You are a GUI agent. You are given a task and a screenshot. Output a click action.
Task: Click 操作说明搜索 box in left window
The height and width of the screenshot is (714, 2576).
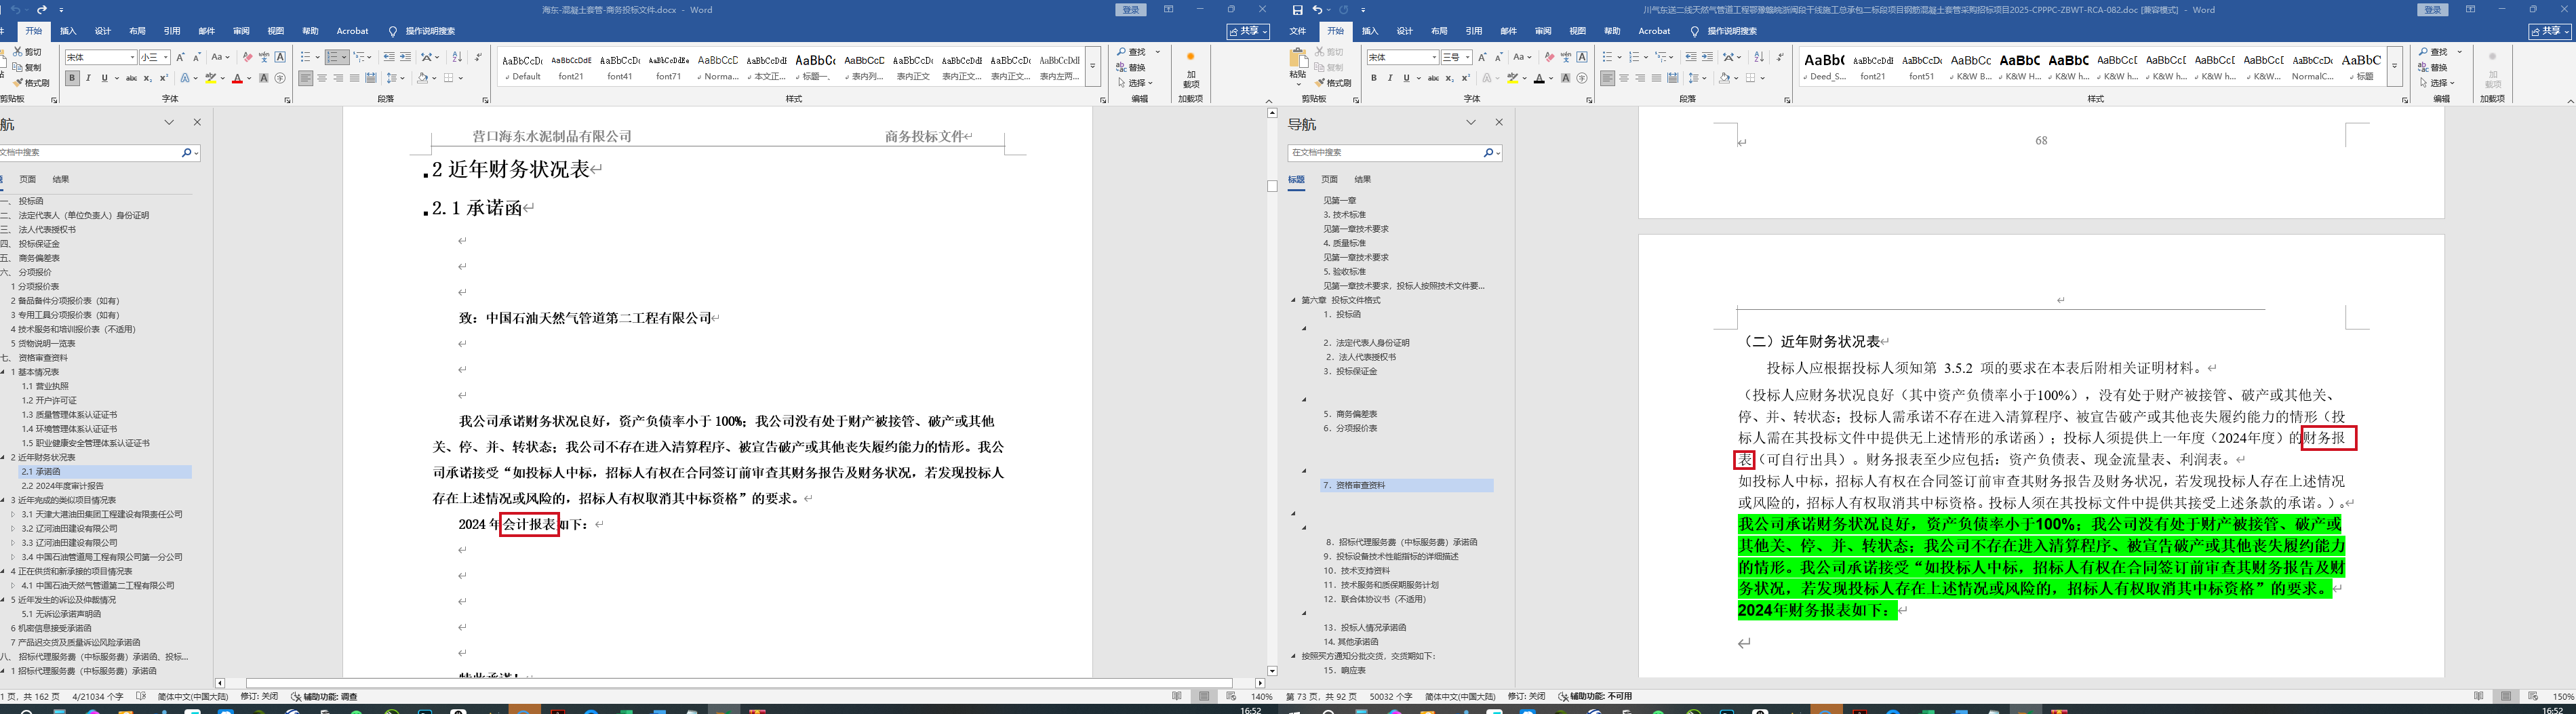coord(430,31)
